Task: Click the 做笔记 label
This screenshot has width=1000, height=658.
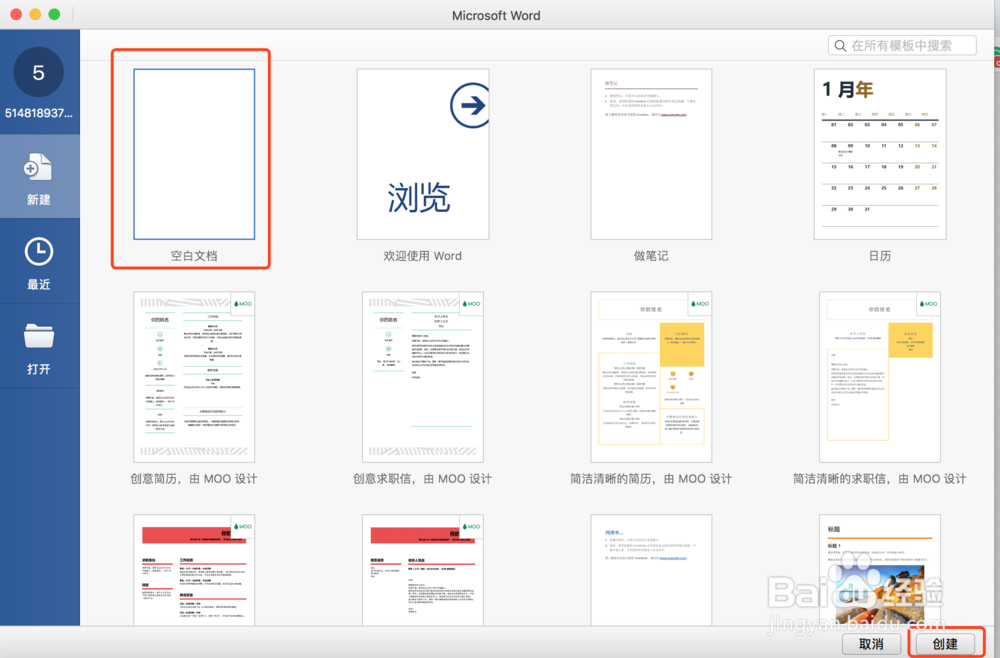Action: 651,256
